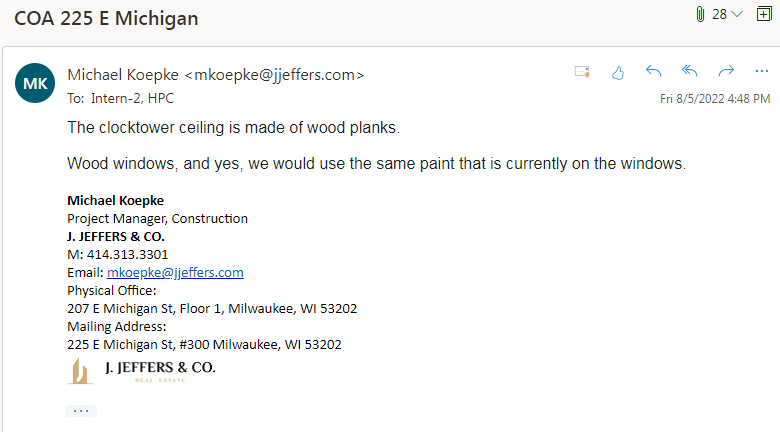The height and width of the screenshot is (432, 780).
Task: Click the clocktower ceiling message text
Action: point(234,128)
